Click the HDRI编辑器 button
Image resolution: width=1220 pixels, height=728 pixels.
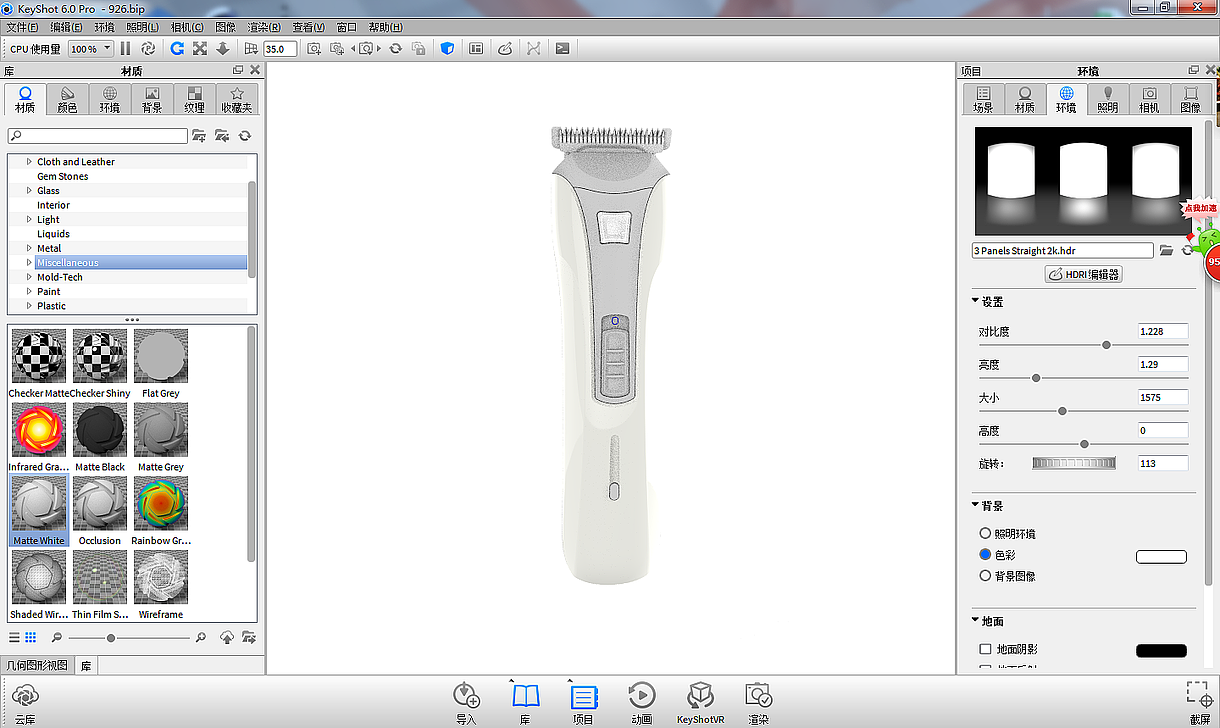[x=1084, y=274]
